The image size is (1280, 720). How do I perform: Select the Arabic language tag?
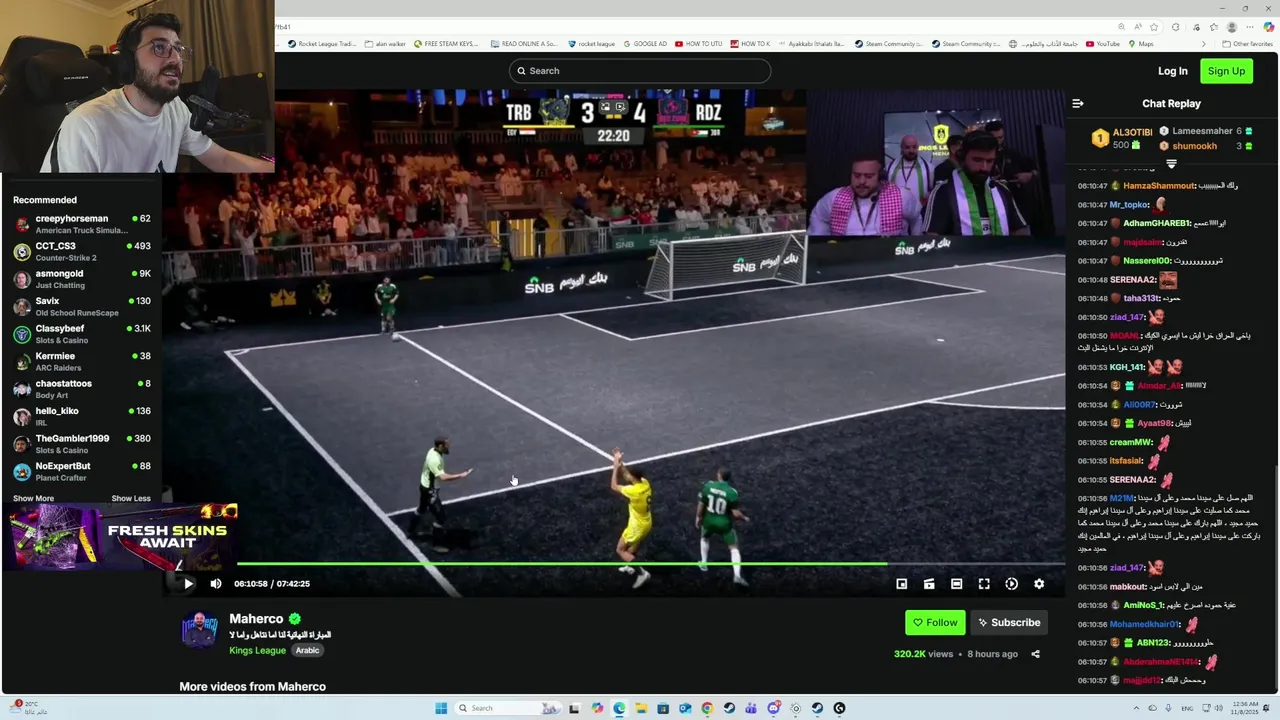[307, 650]
